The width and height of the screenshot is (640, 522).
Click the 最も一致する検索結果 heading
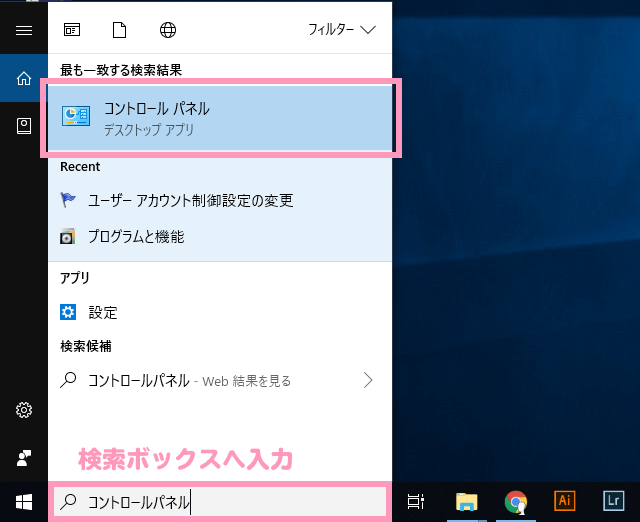121,70
